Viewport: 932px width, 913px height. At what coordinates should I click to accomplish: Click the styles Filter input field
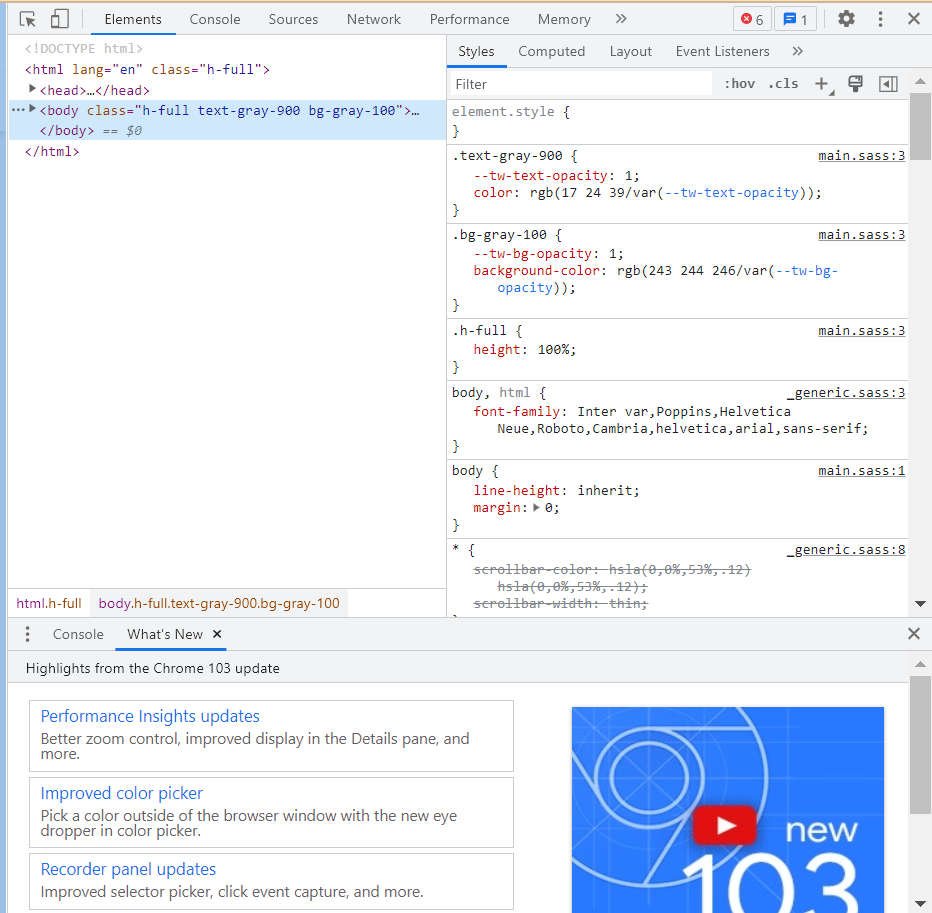[x=580, y=84]
